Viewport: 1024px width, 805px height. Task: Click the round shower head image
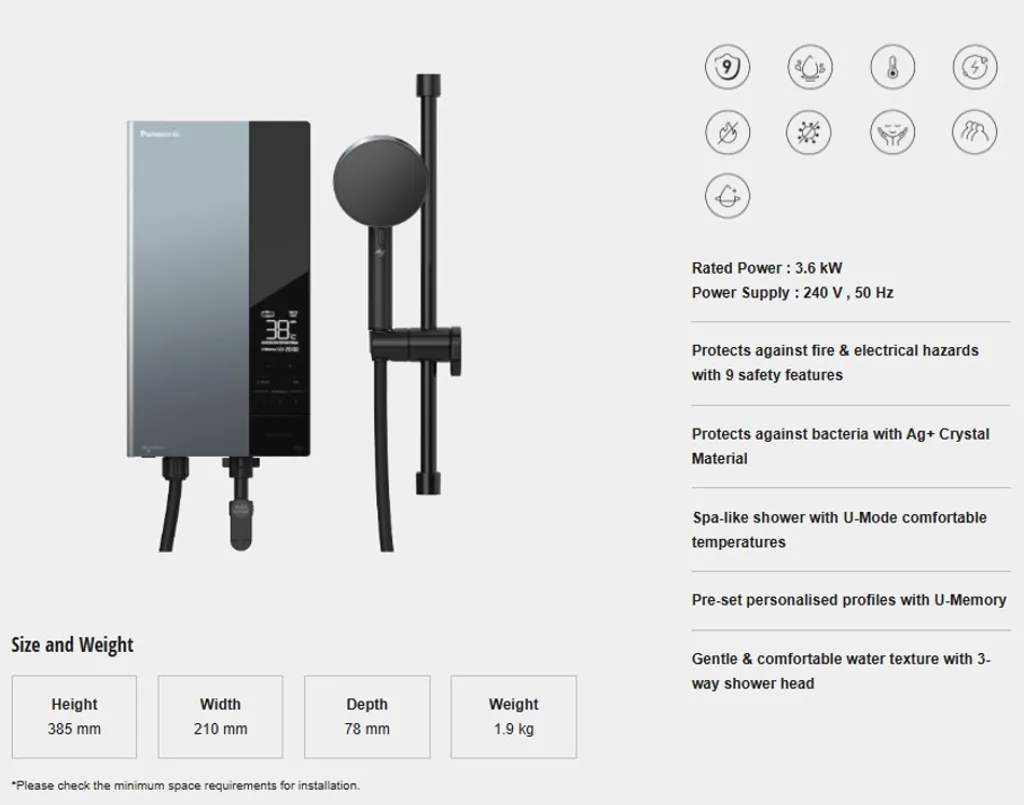[x=379, y=181]
